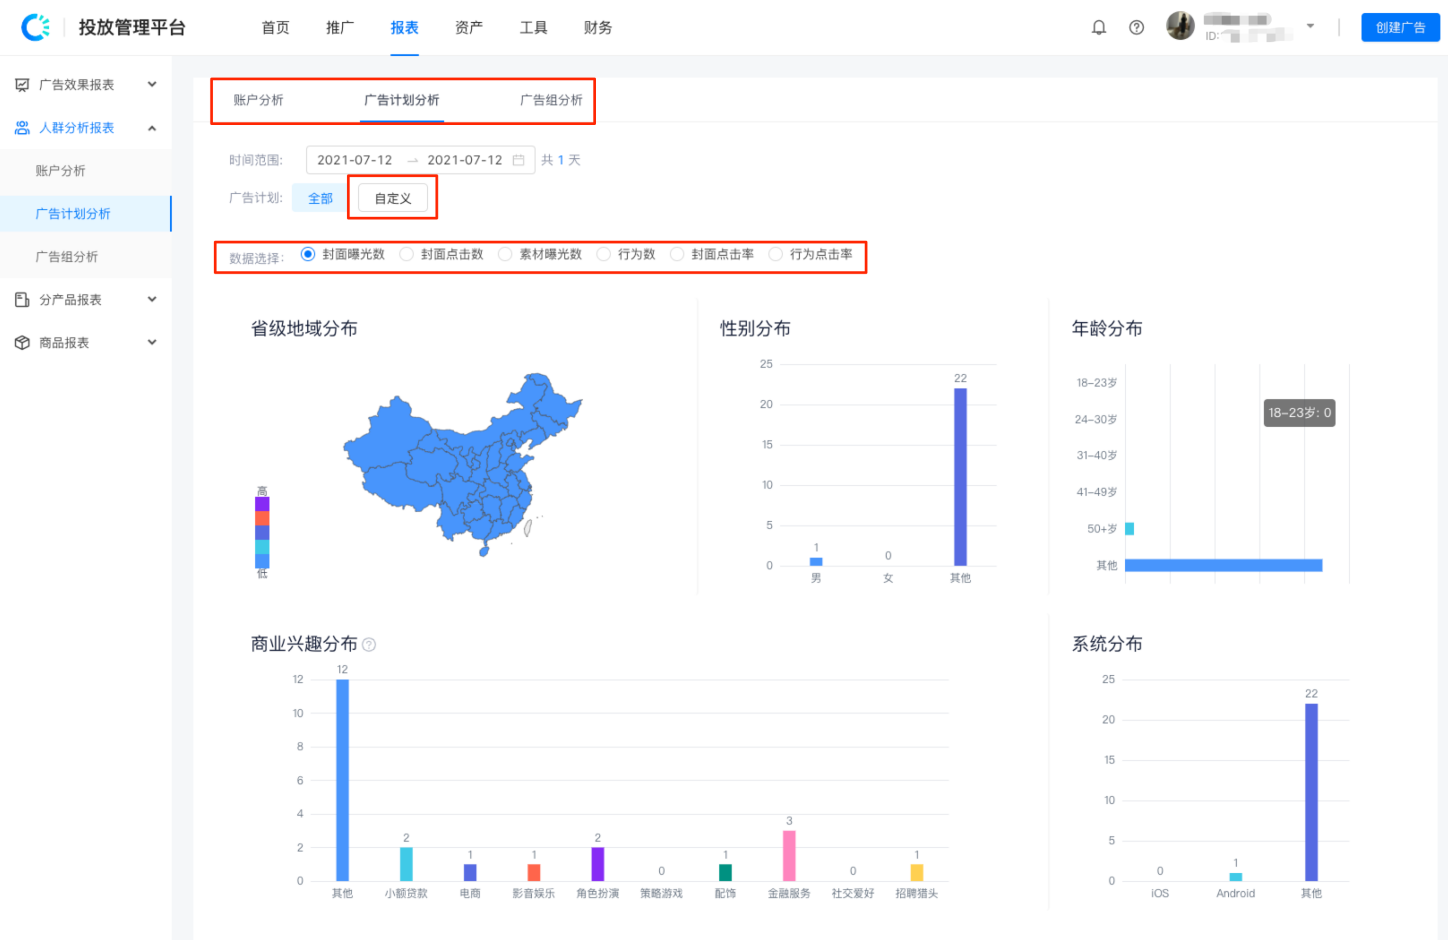Click the 自定义 ad plan button

(393, 198)
